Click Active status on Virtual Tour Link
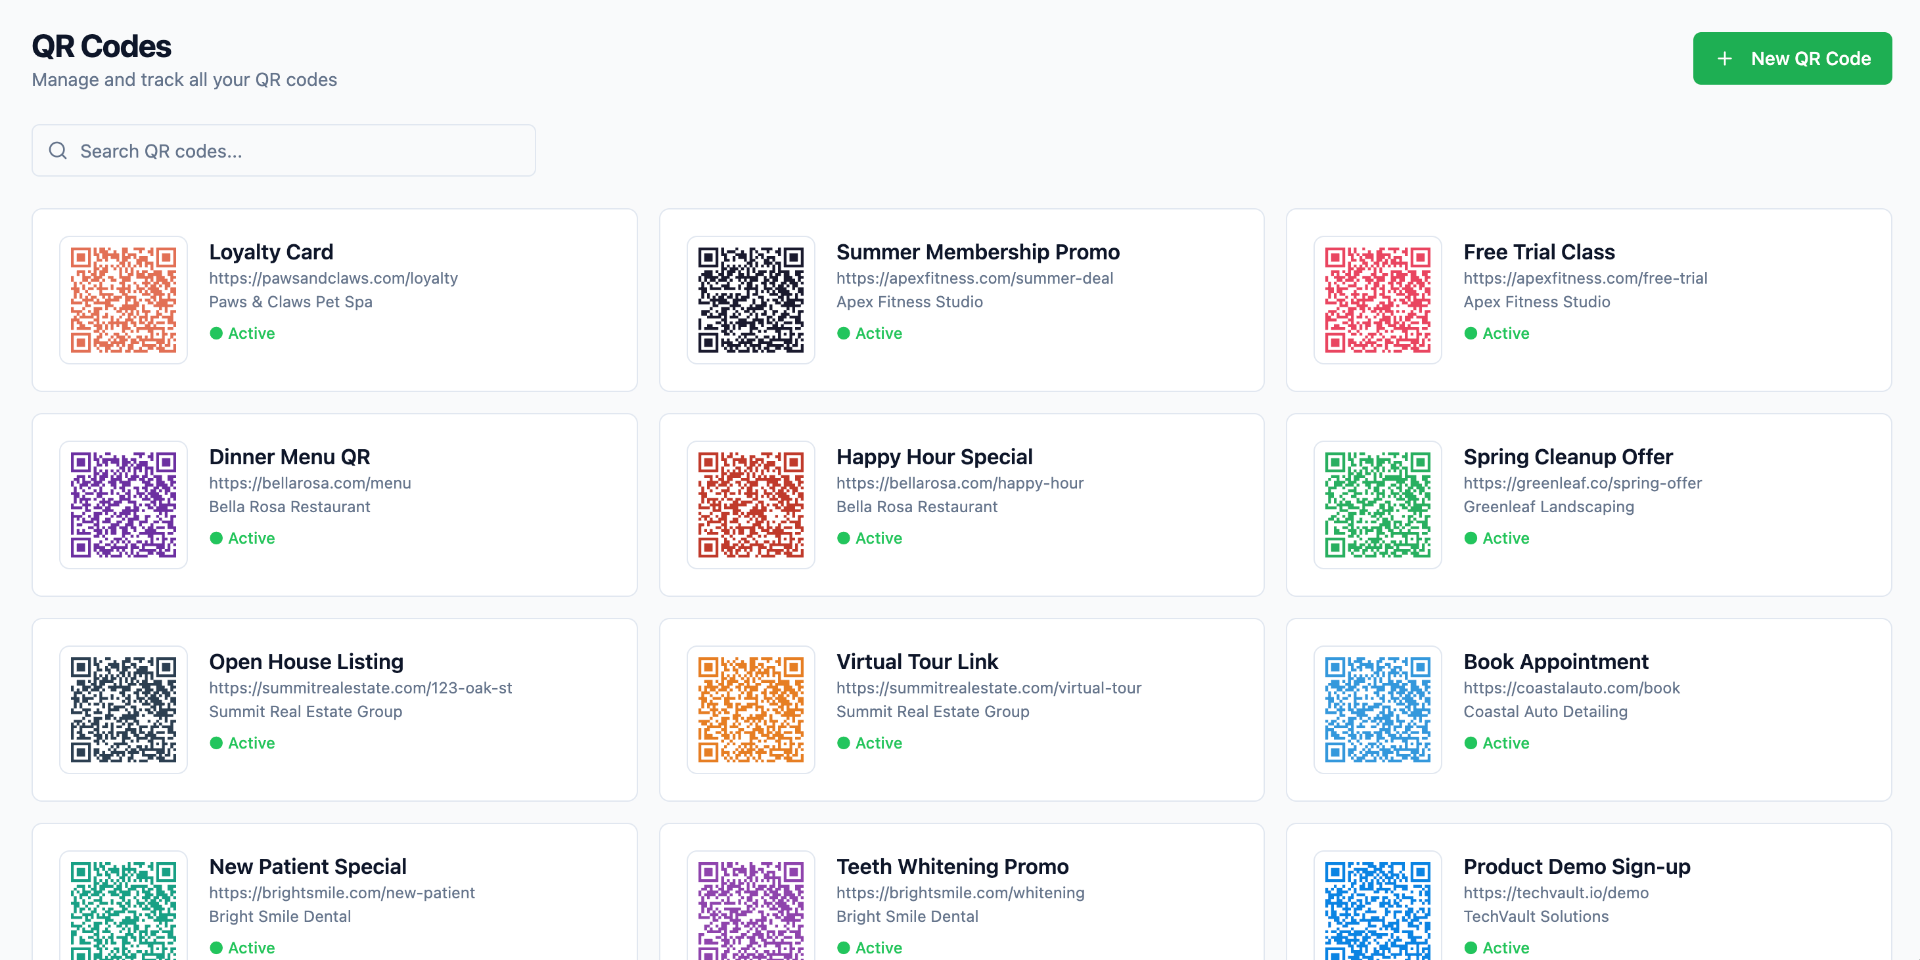Screen dimensions: 1920x960 870,743
